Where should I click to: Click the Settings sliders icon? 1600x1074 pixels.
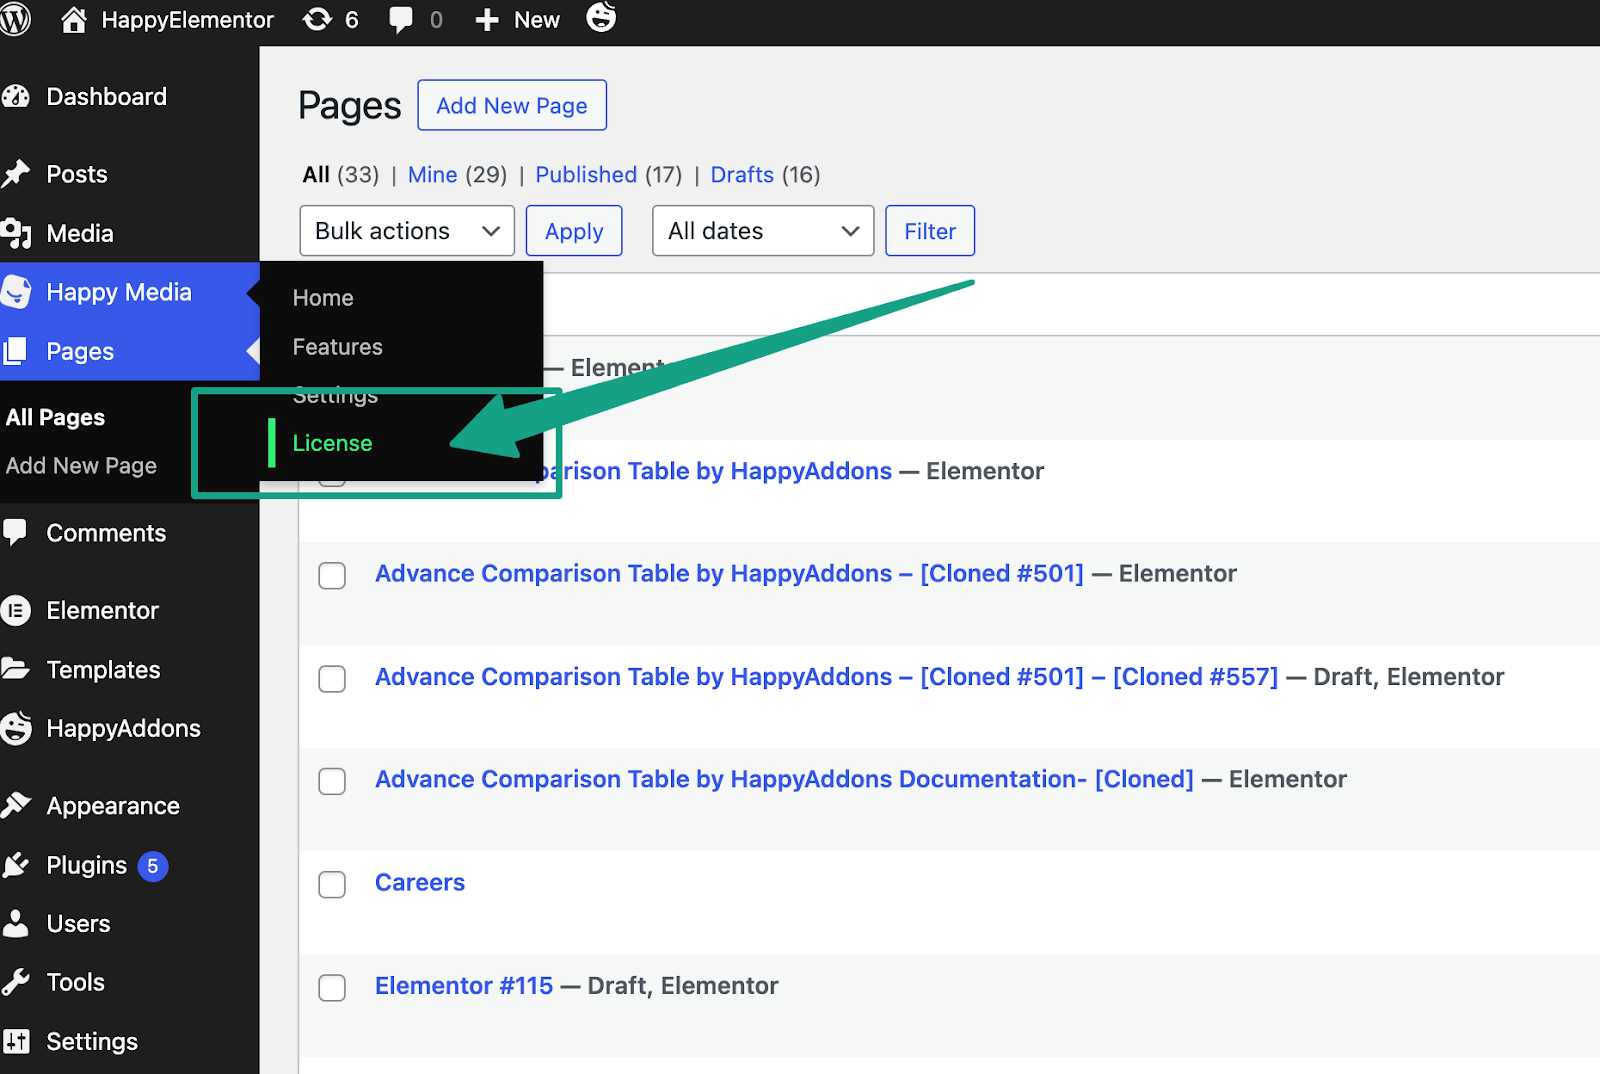click(16, 1041)
